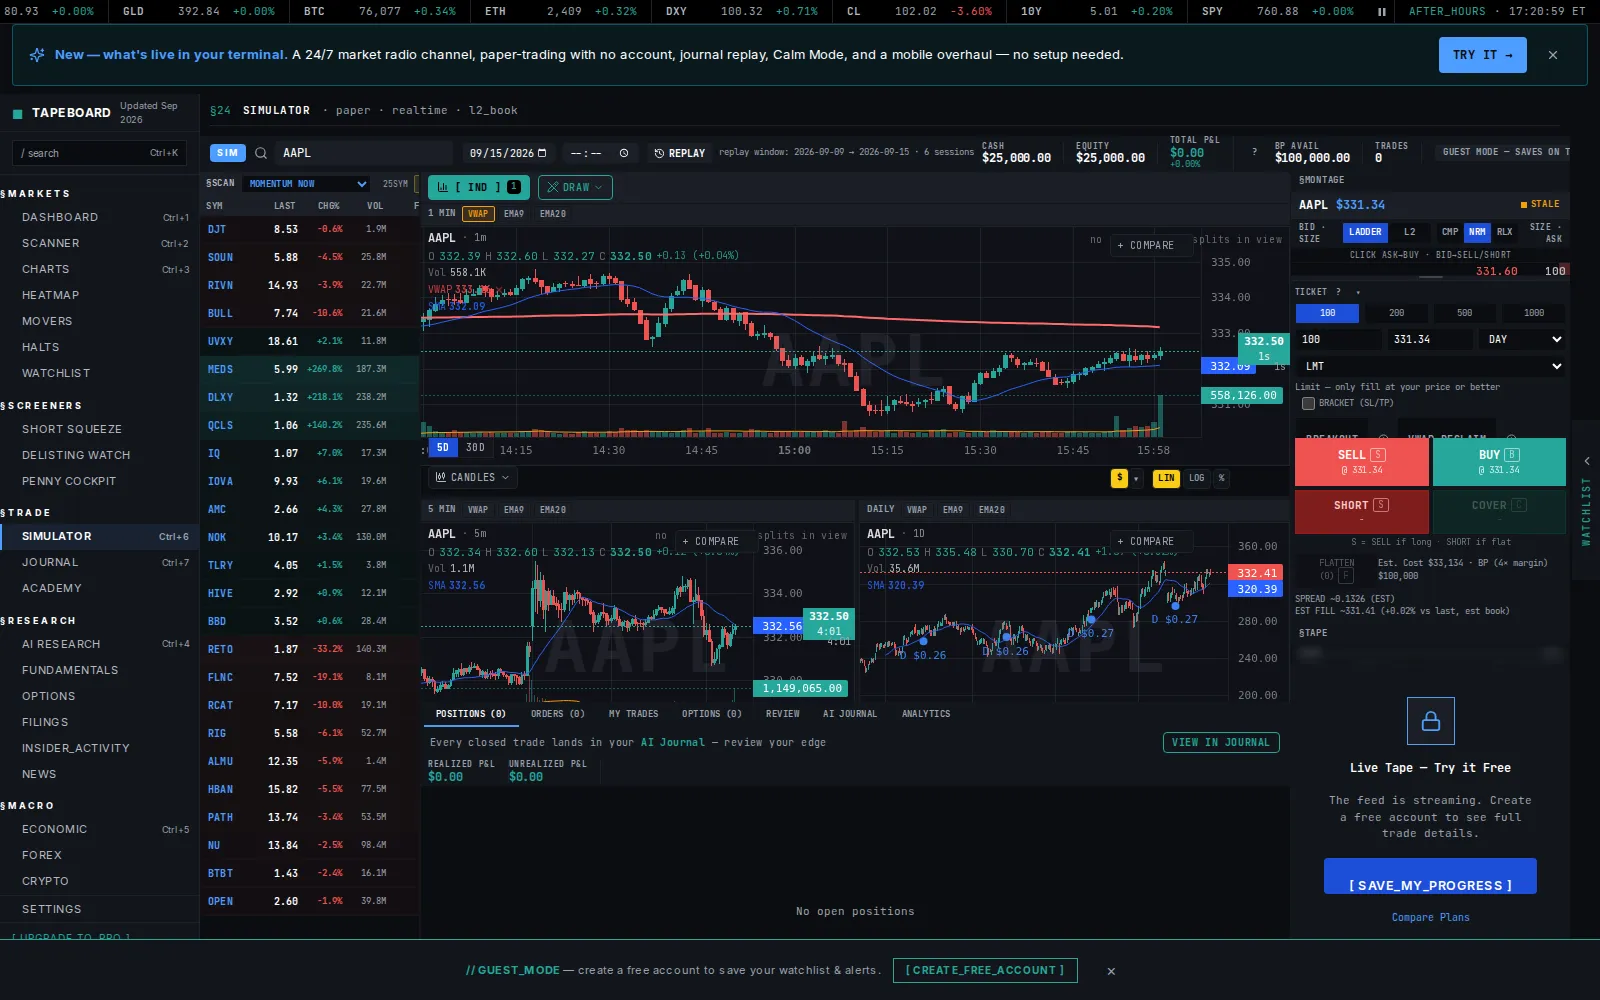Viewport: 1600px width, 1000px height.
Task: Switch to the OPTIONS (0) tab
Action: pos(712,714)
